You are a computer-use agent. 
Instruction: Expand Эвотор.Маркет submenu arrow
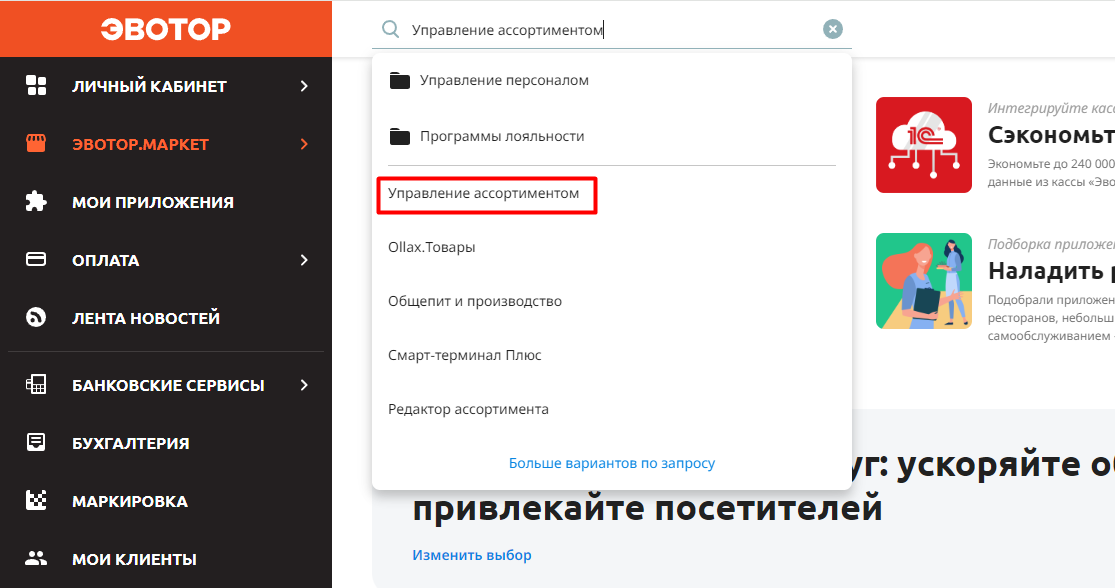click(x=304, y=144)
